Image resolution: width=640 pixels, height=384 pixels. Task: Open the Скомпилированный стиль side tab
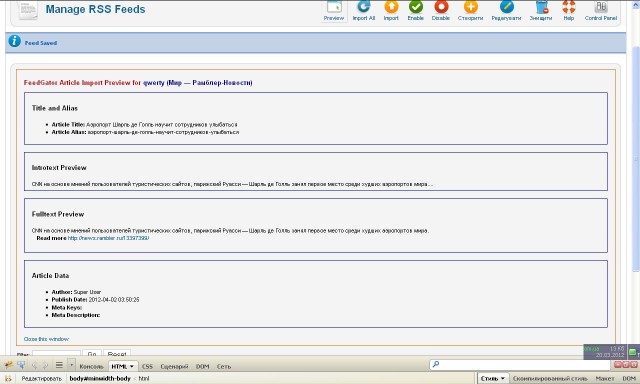pos(550,379)
